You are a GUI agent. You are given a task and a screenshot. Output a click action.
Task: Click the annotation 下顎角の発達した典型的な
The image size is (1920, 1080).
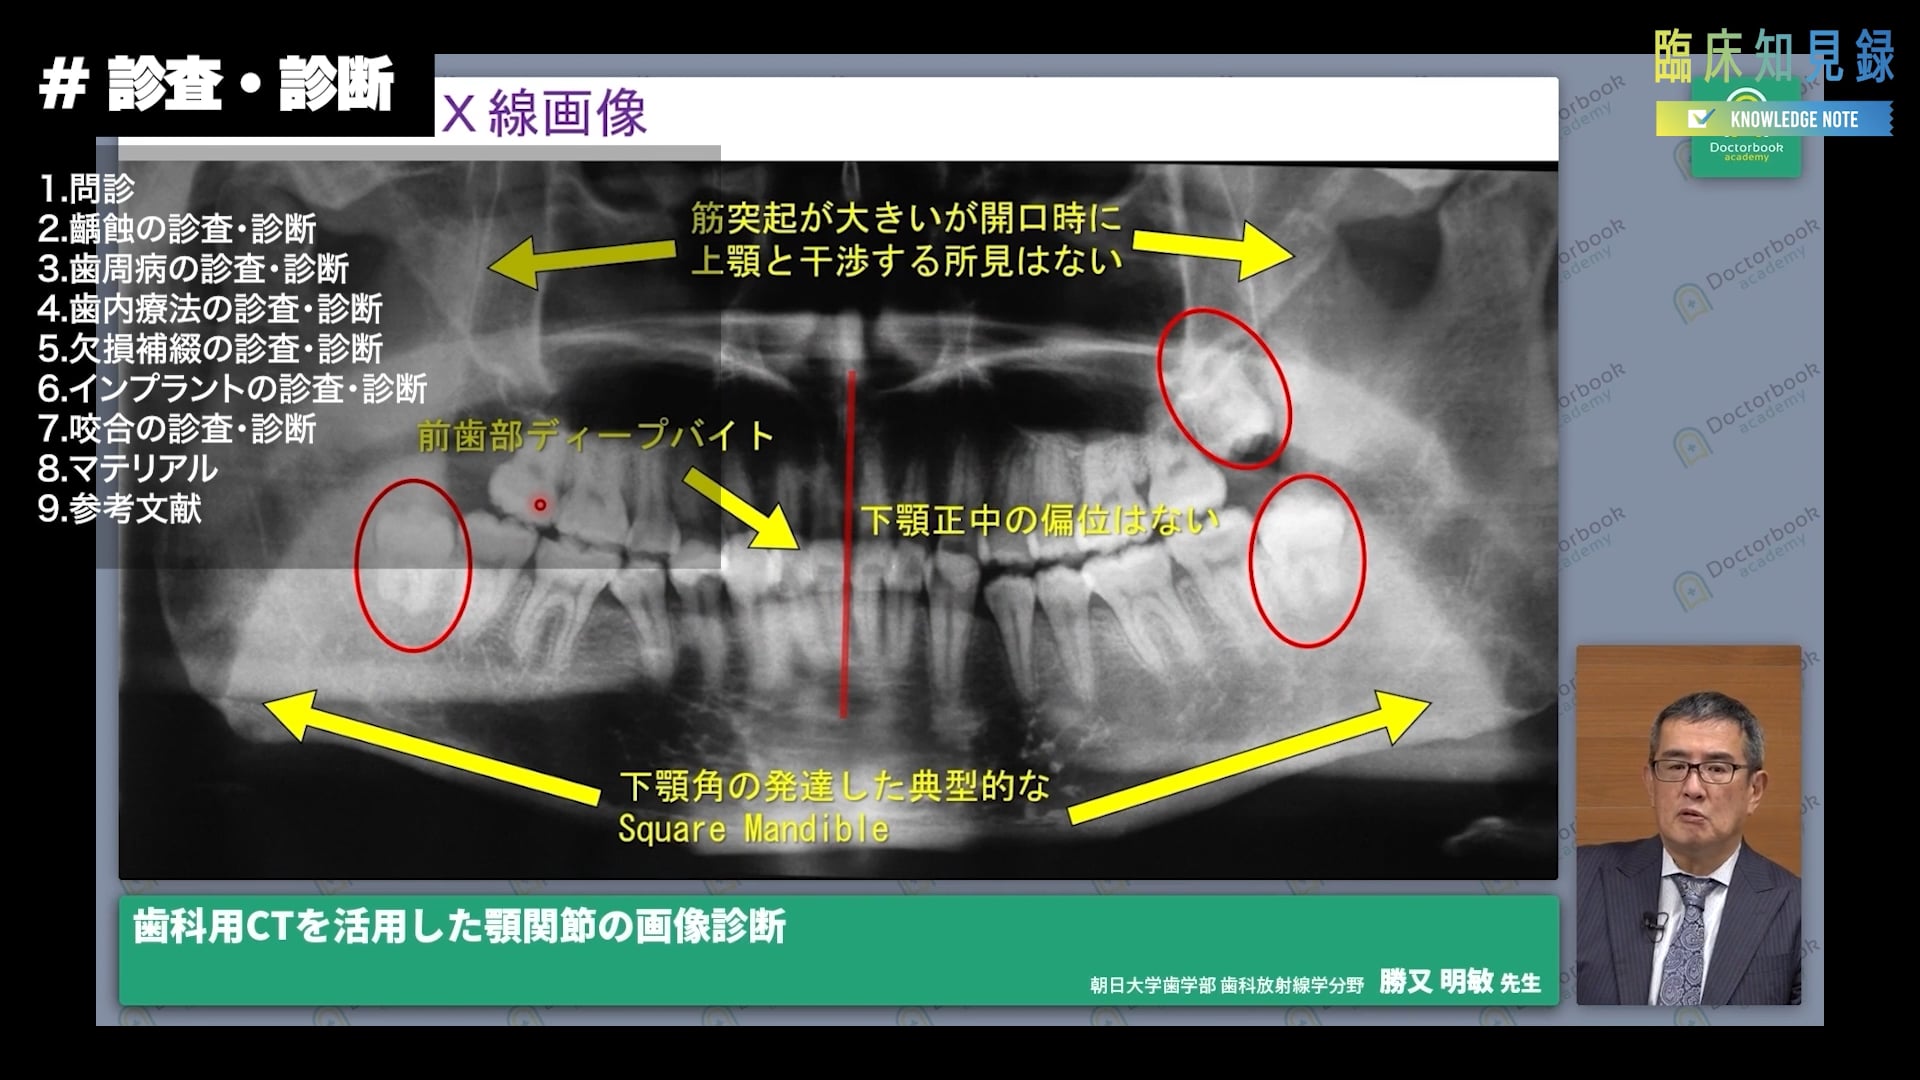tap(834, 787)
